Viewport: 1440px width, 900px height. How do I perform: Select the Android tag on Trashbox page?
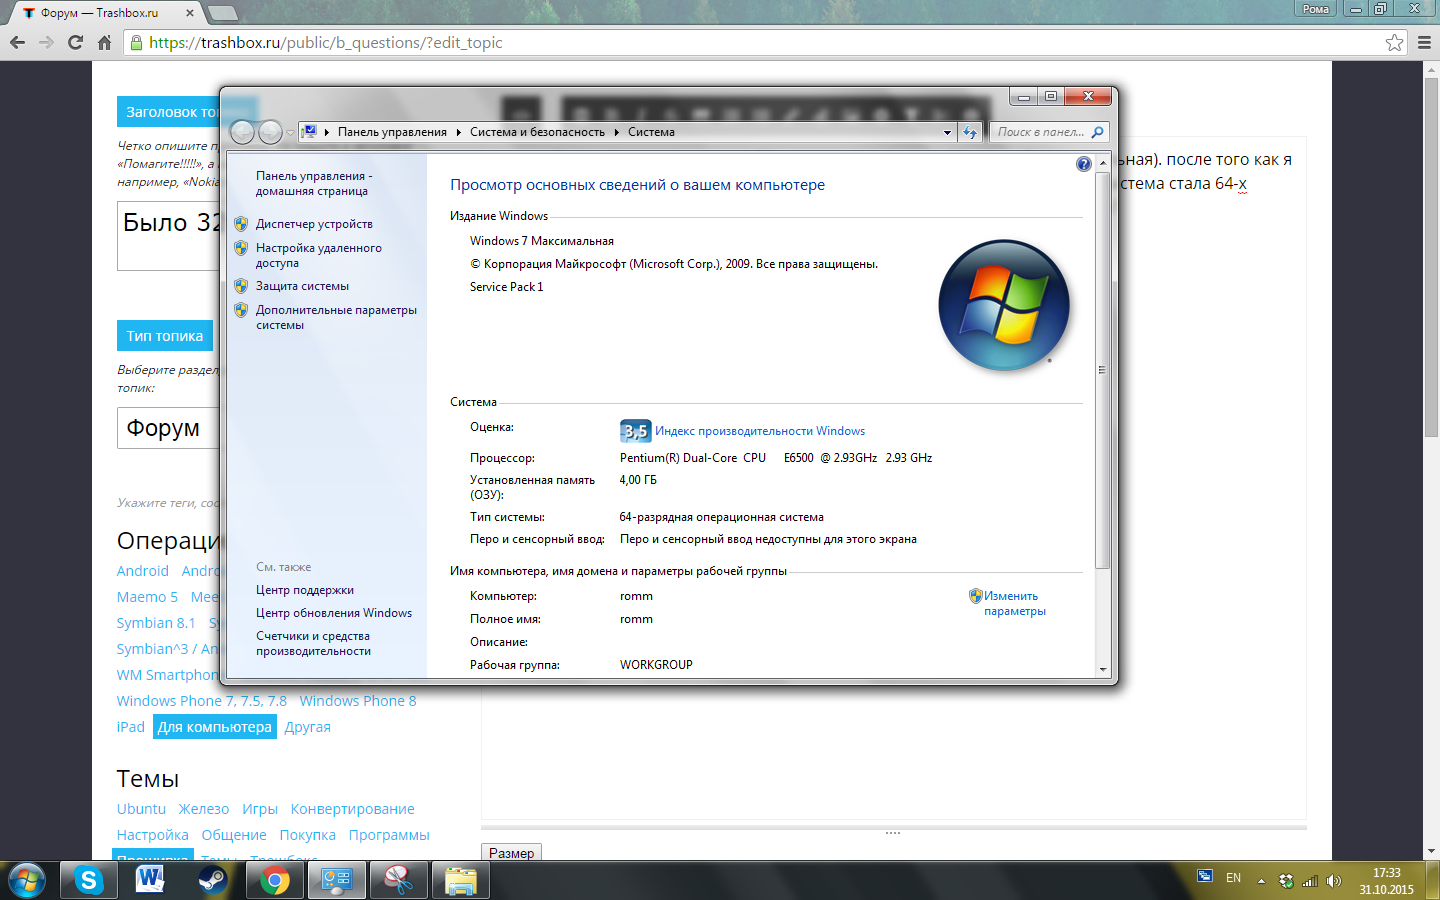[143, 571]
